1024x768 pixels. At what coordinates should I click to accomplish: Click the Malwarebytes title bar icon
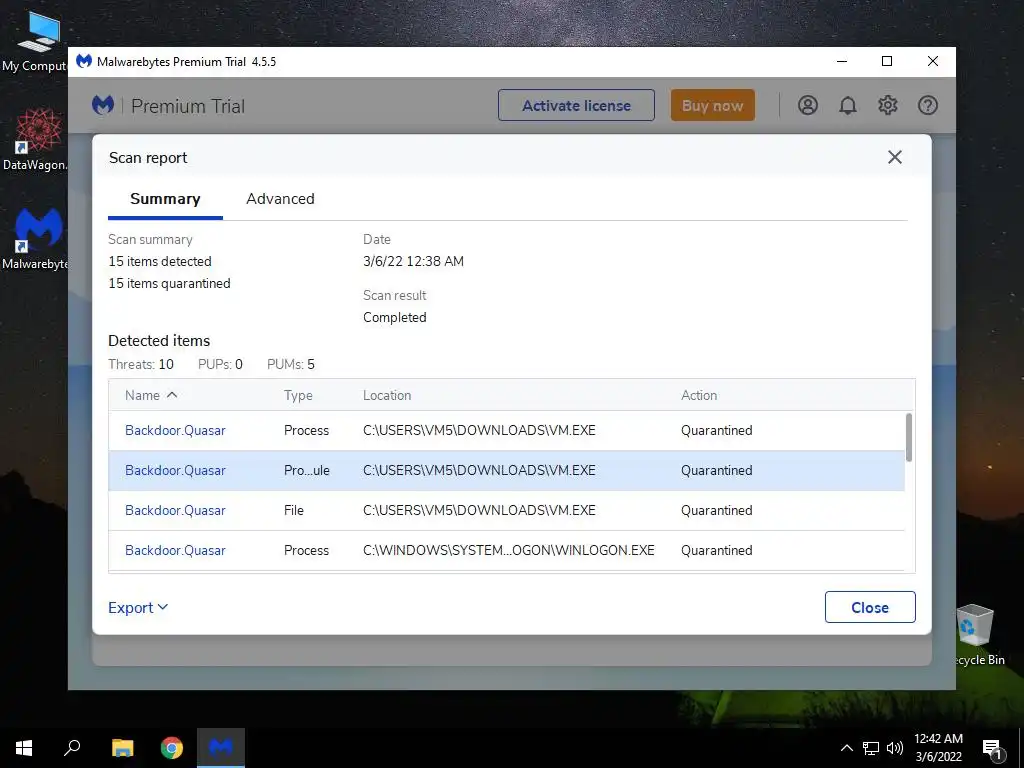84,61
